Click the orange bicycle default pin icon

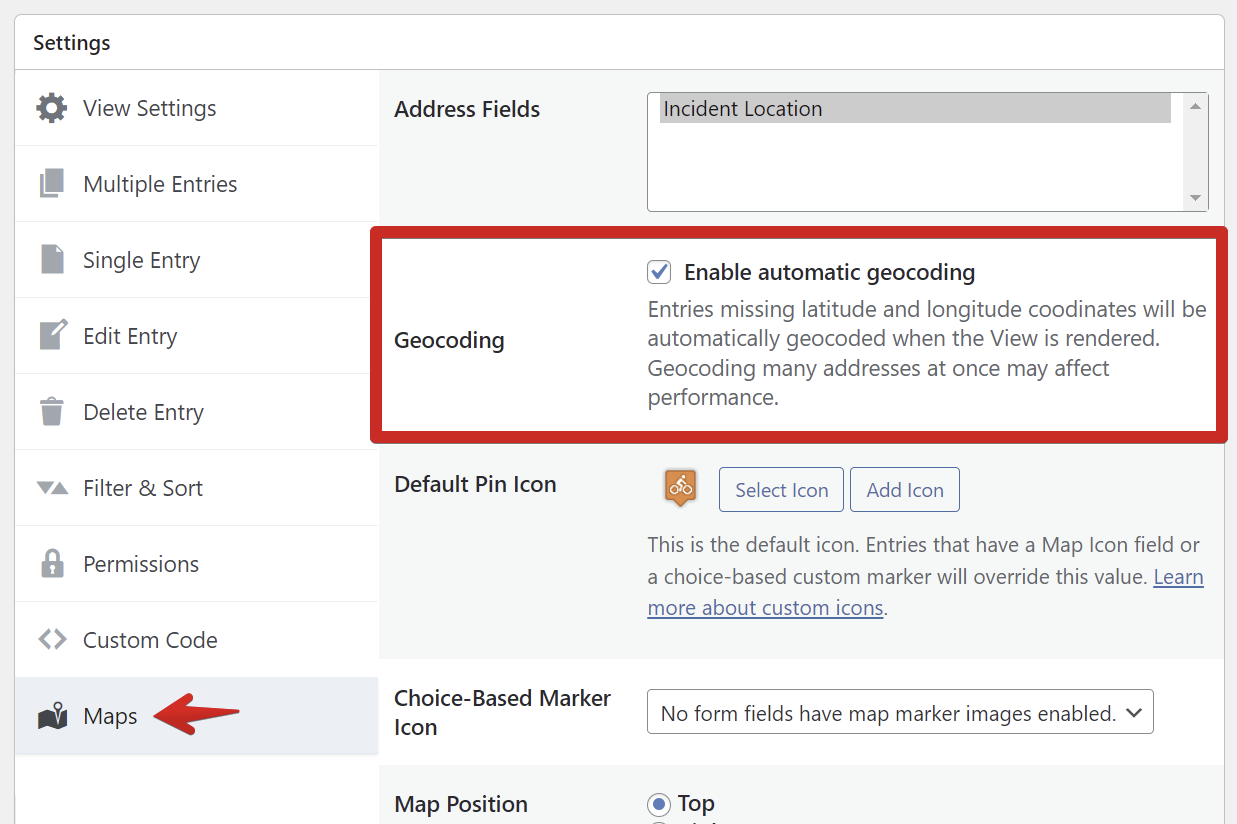[681, 488]
